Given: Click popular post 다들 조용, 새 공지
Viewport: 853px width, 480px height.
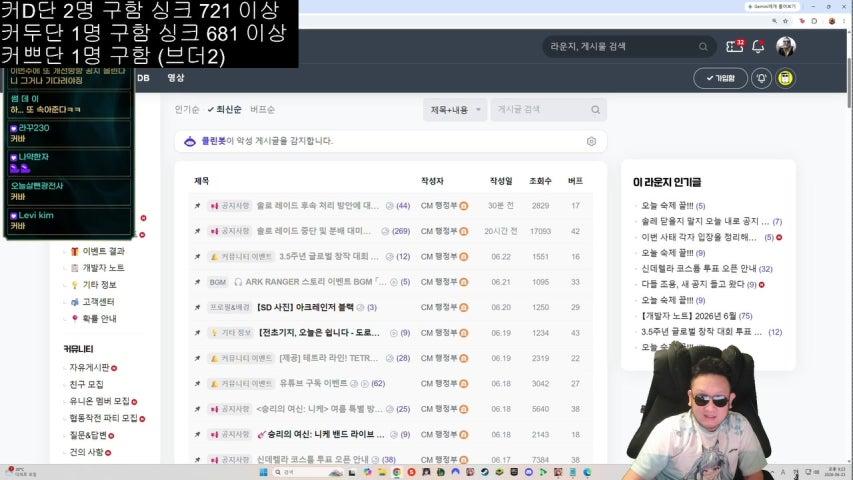Looking at the screenshot, I should click(x=691, y=284).
